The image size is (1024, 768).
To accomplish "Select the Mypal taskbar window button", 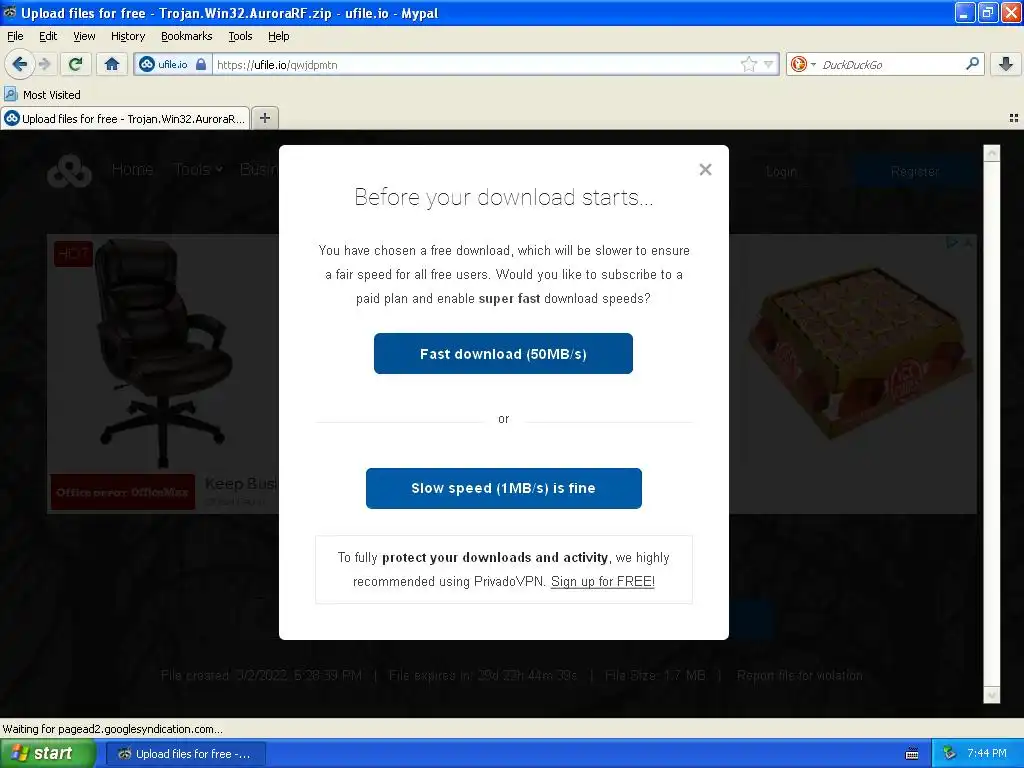I will [185, 754].
